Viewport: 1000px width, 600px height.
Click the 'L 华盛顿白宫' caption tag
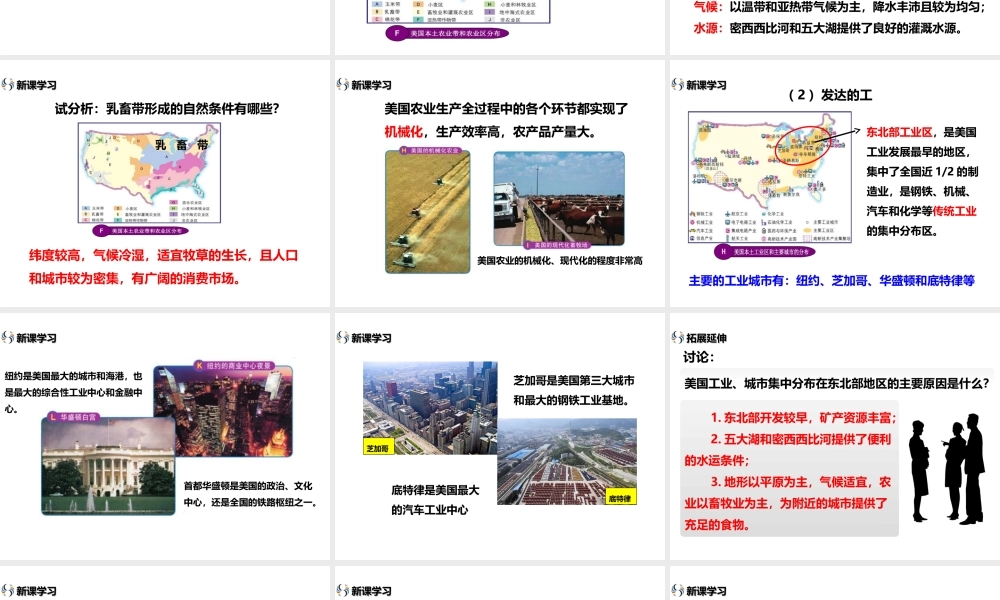pos(74,417)
